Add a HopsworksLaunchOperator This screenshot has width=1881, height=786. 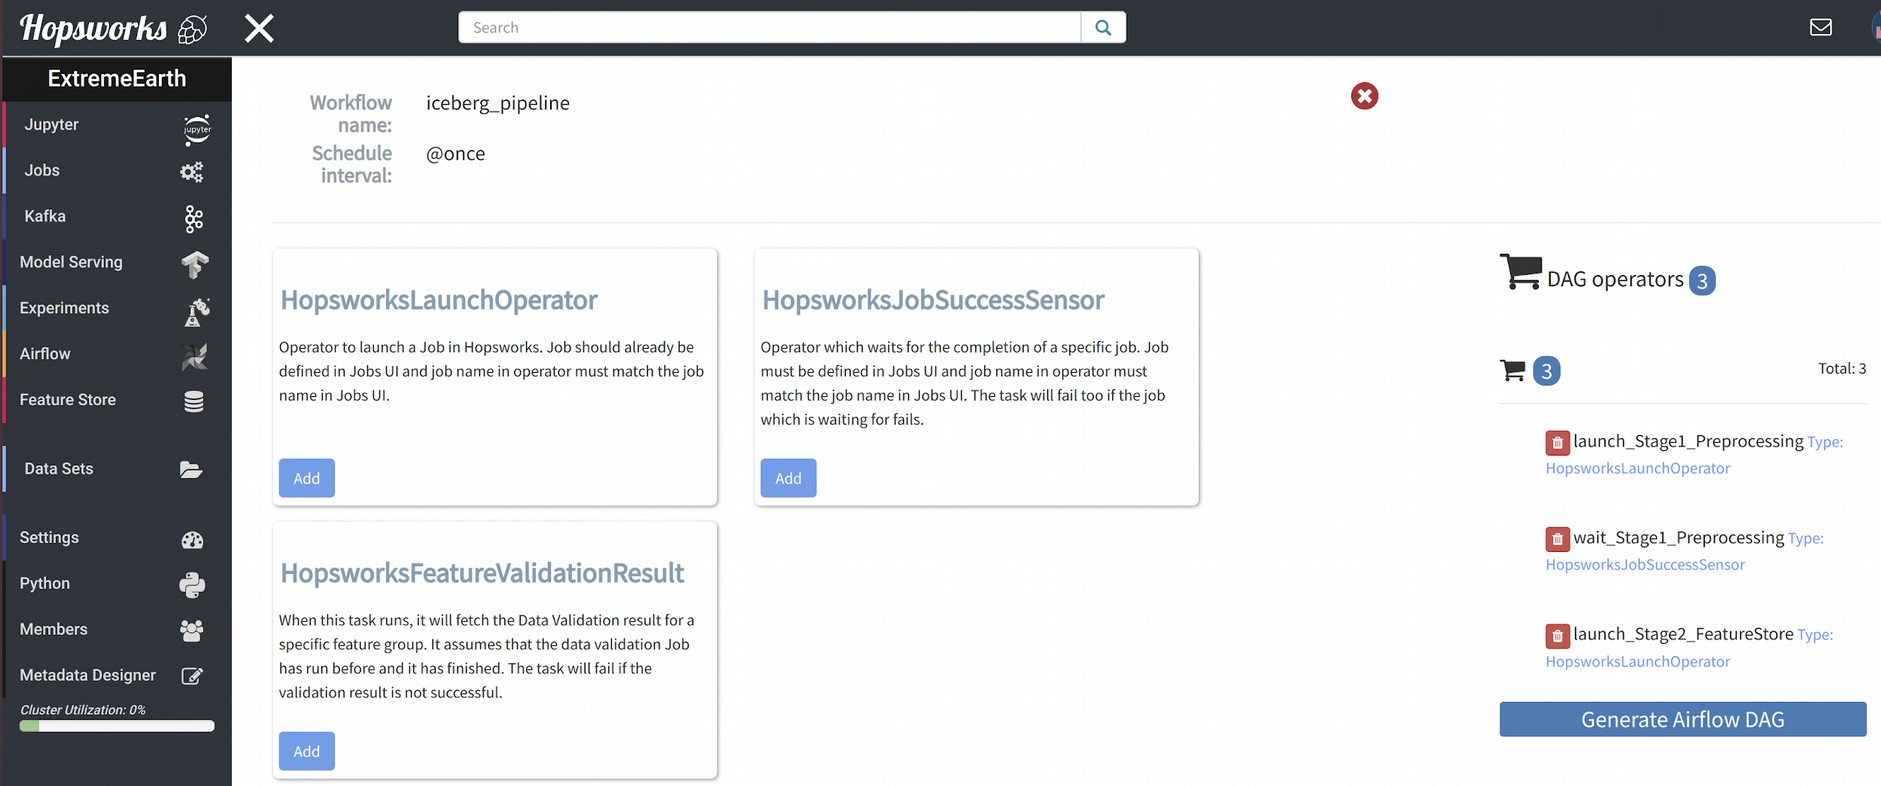(307, 478)
